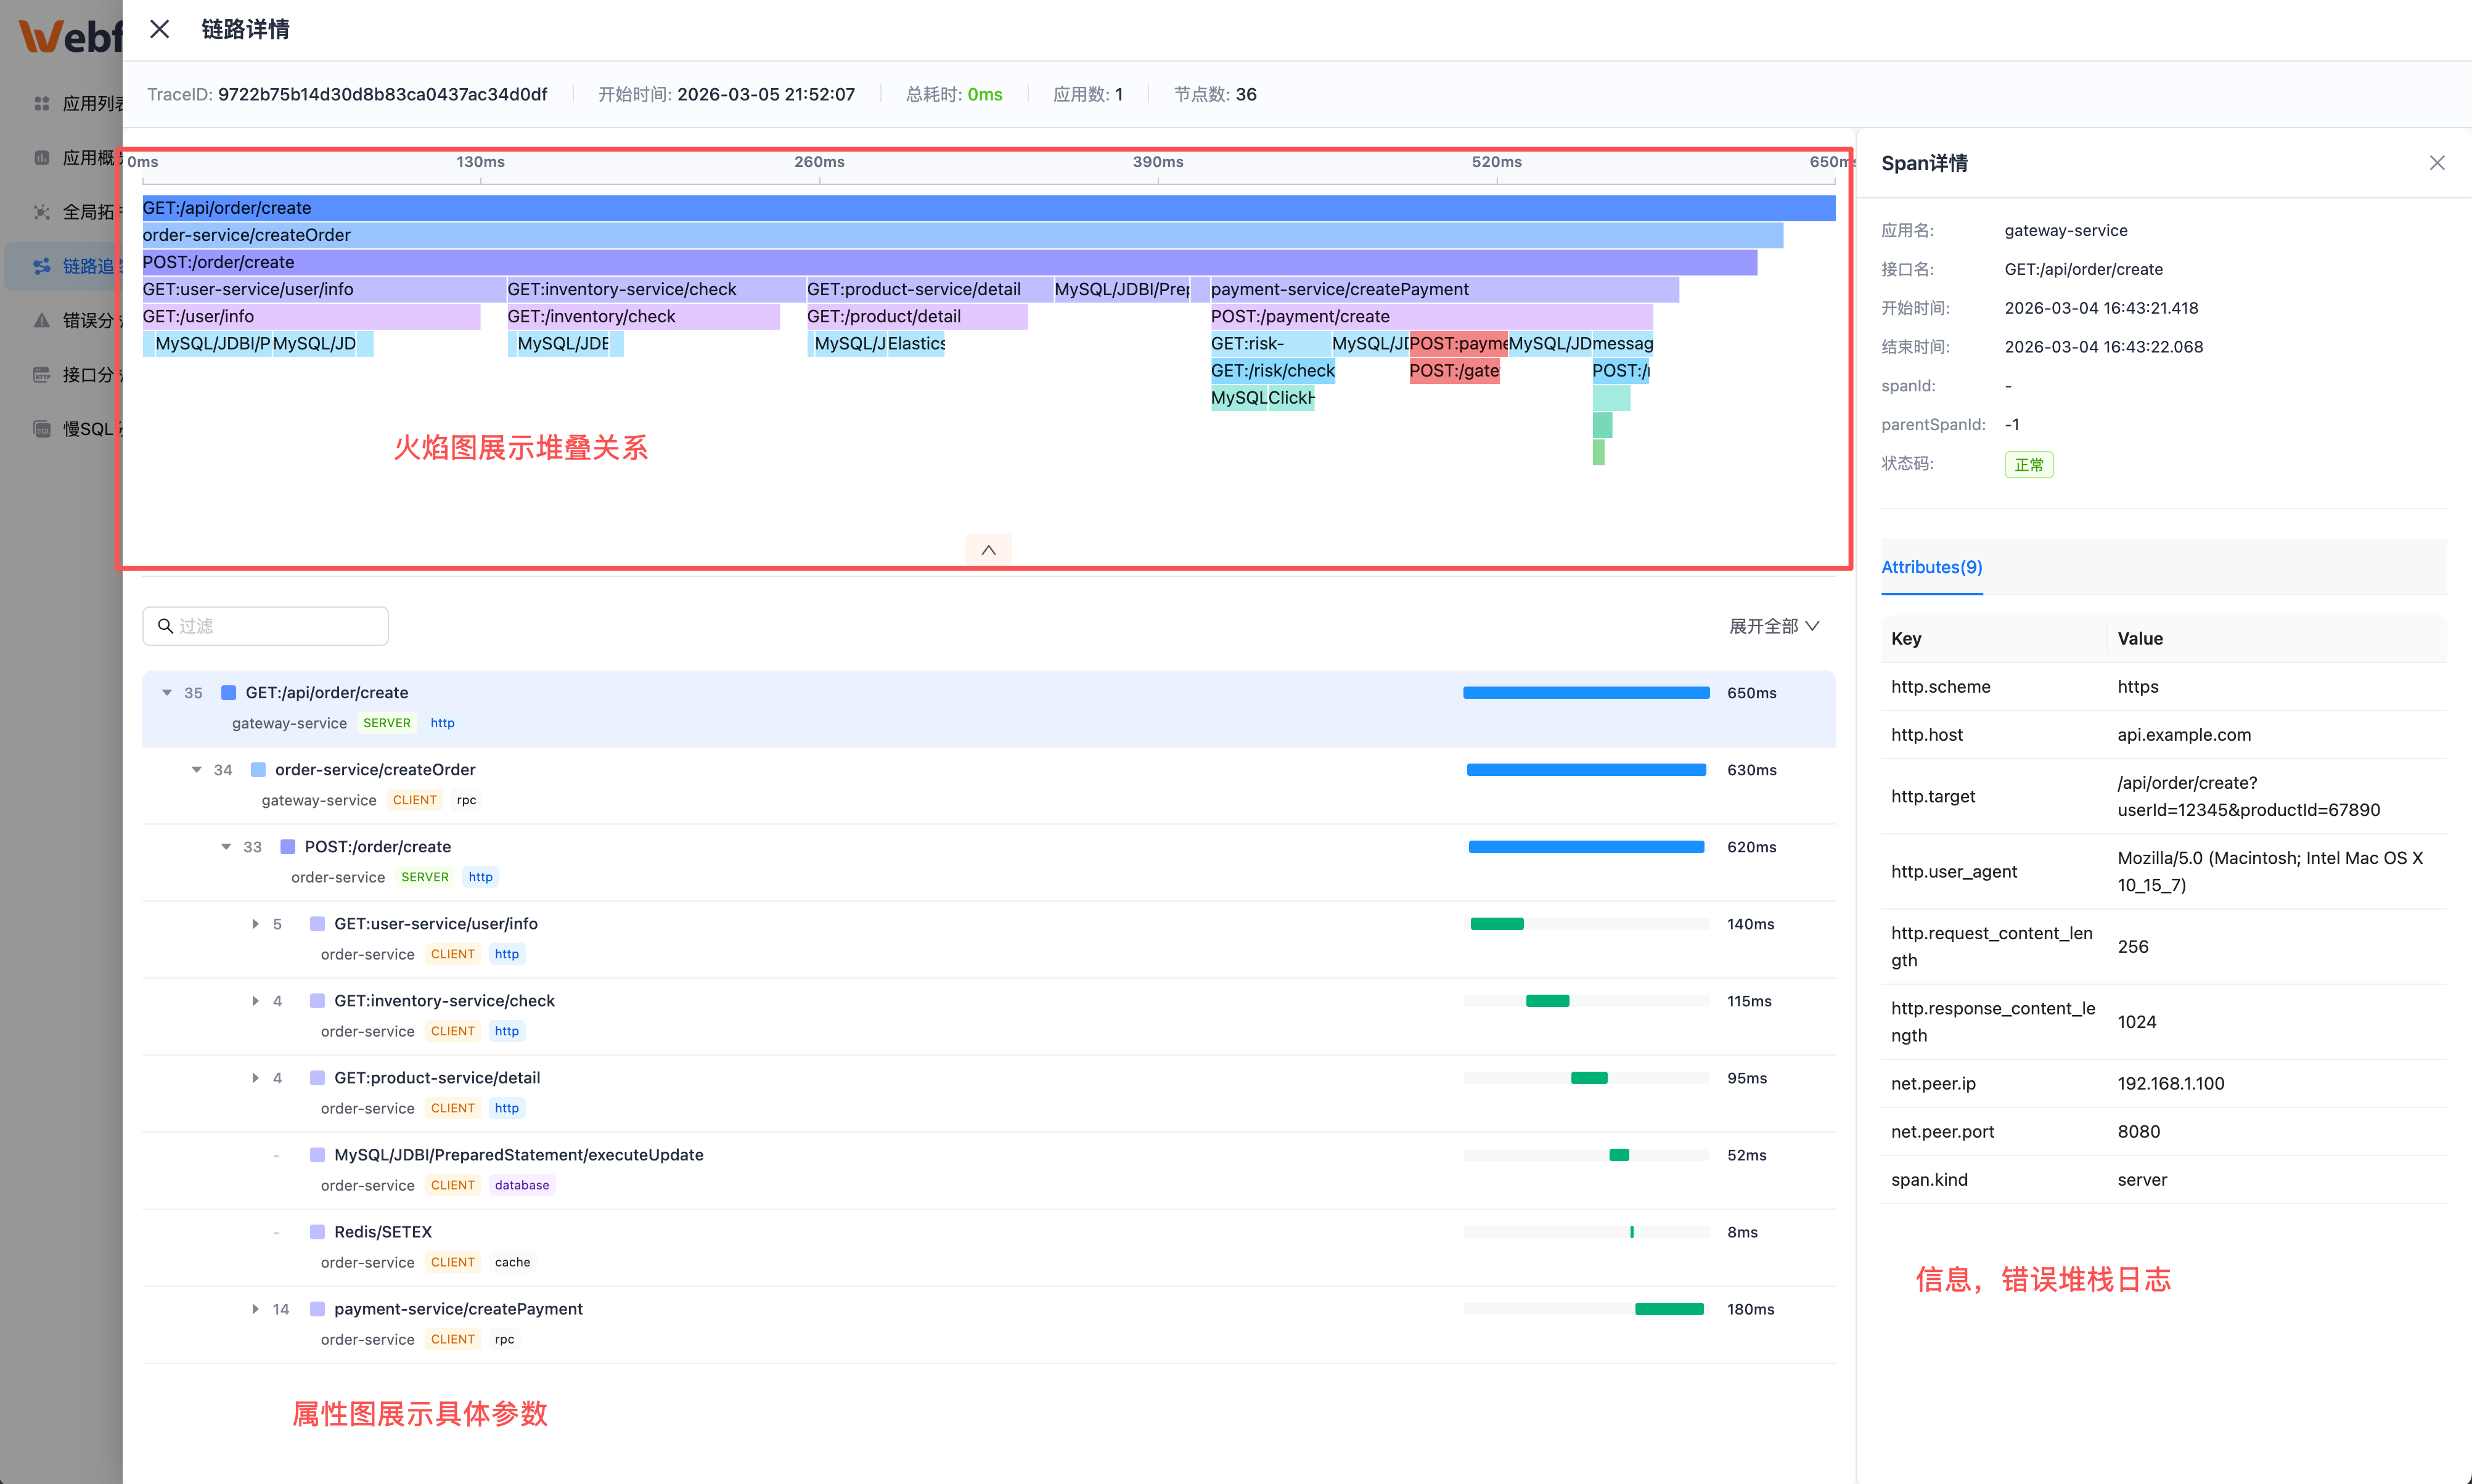Collapse the flame graph with up chevron
This screenshot has width=2472, height=1484.
tap(988, 550)
